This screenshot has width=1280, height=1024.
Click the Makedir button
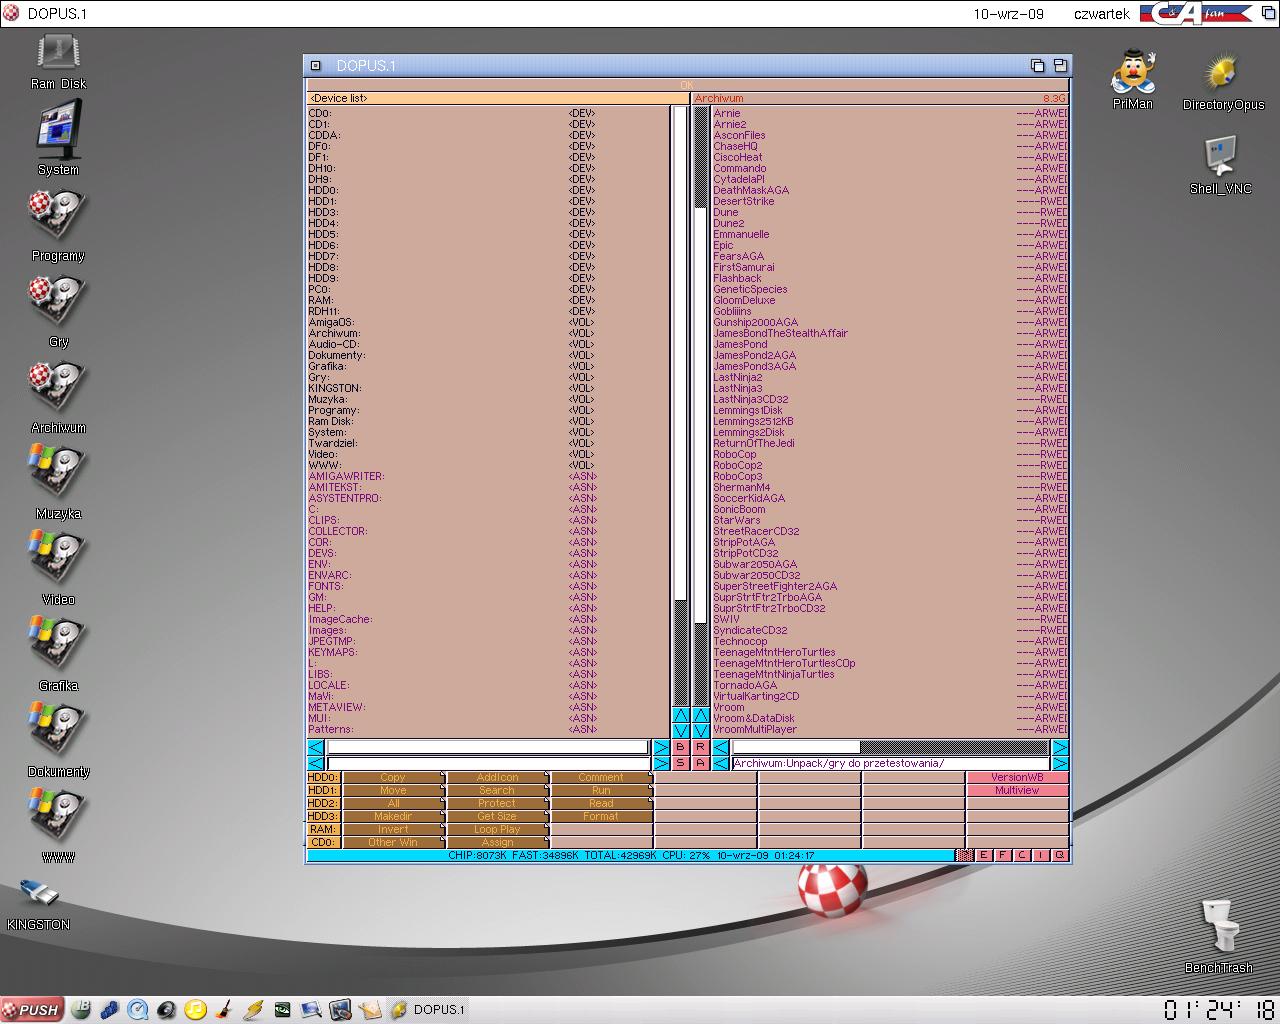click(393, 816)
